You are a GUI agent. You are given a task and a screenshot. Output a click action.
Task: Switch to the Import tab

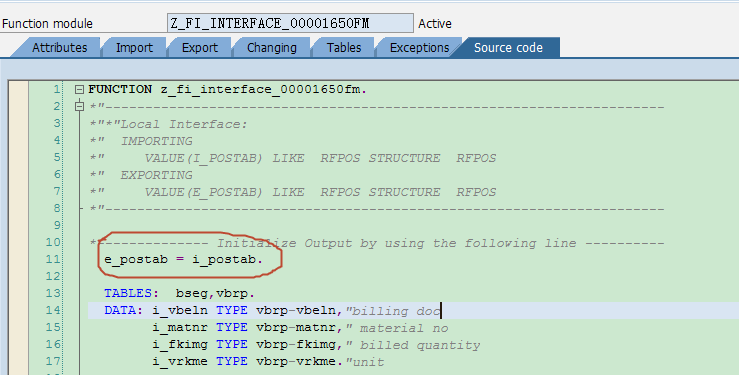pyautogui.click(x=134, y=48)
